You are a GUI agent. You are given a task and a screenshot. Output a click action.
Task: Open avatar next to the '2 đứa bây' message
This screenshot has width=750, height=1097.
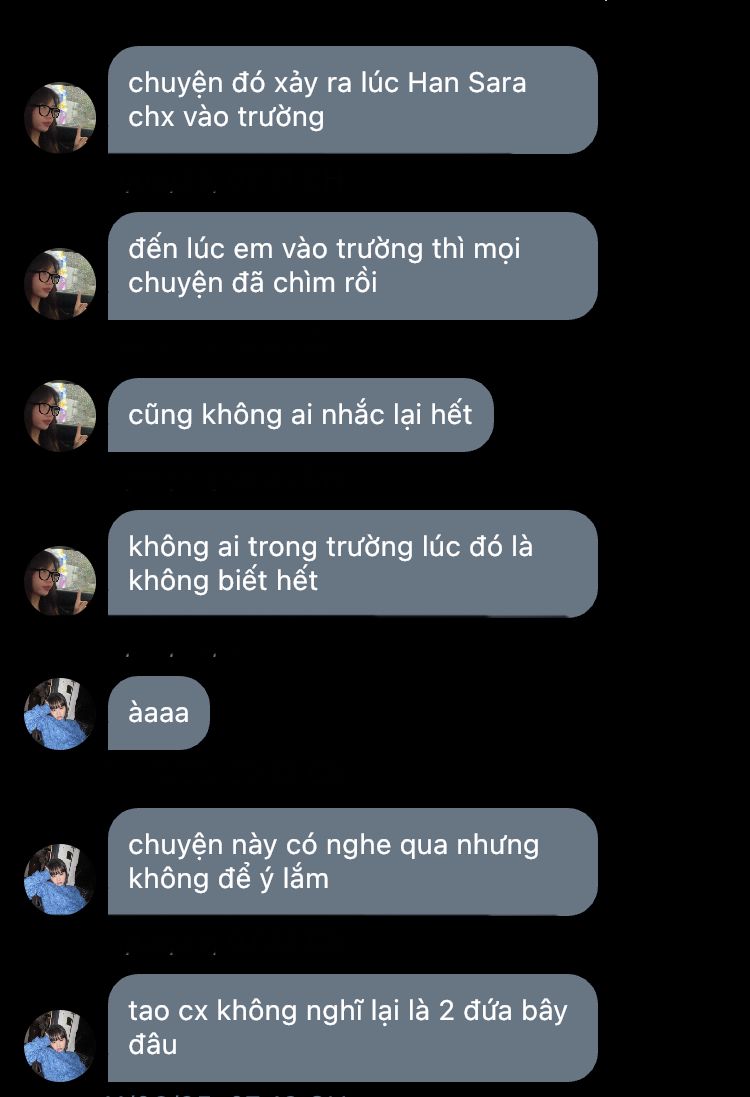[x=60, y=1045]
